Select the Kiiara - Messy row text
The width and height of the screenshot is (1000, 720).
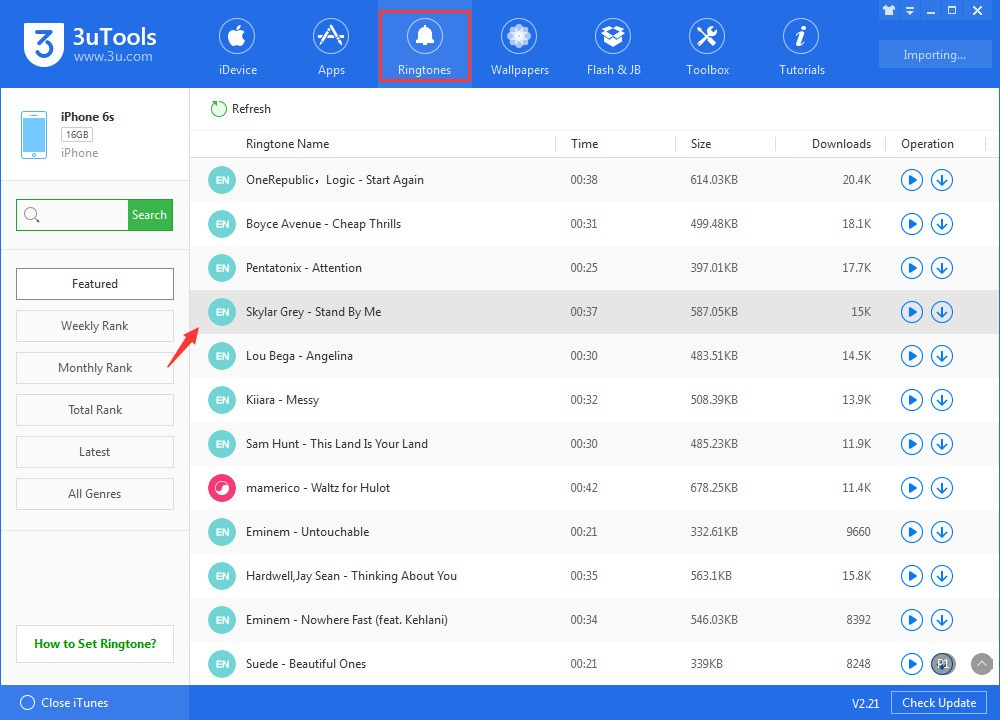point(283,400)
